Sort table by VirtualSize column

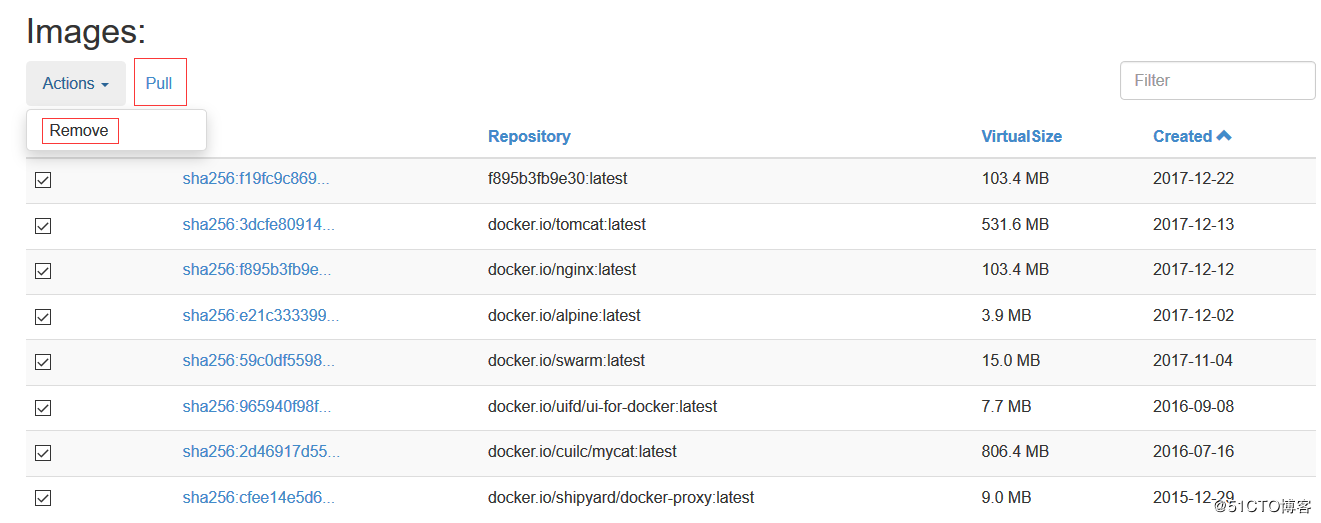click(1021, 137)
